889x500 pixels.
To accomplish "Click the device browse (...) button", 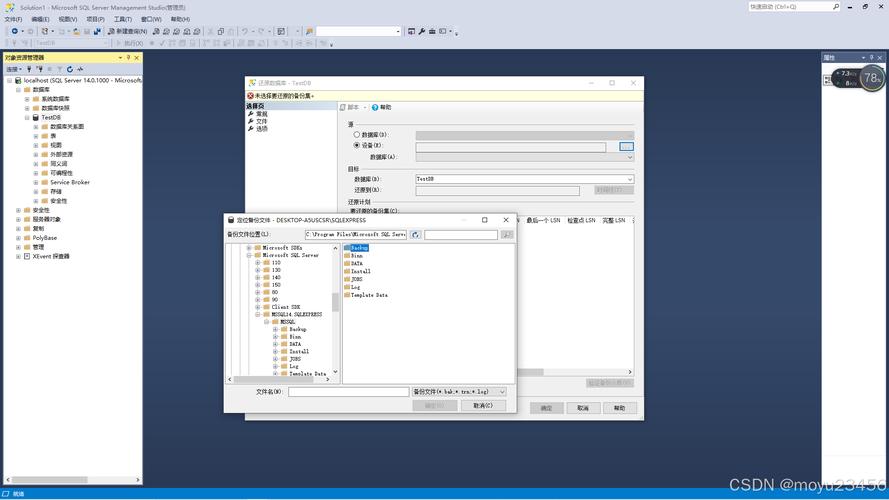I will click(626, 146).
